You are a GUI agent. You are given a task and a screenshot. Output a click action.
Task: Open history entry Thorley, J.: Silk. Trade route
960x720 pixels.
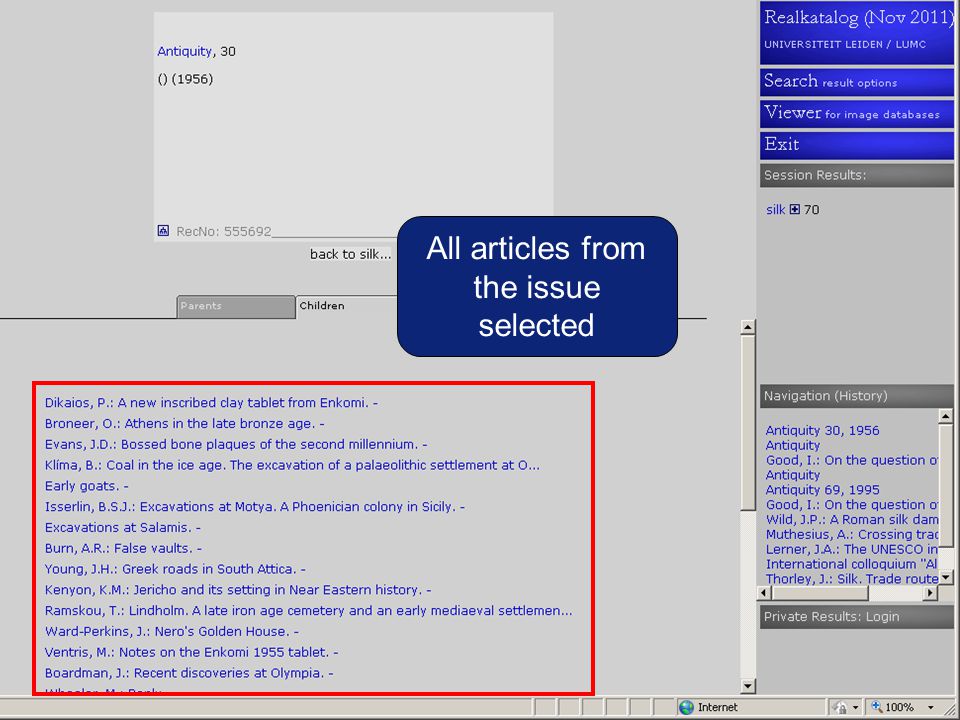tap(852, 579)
